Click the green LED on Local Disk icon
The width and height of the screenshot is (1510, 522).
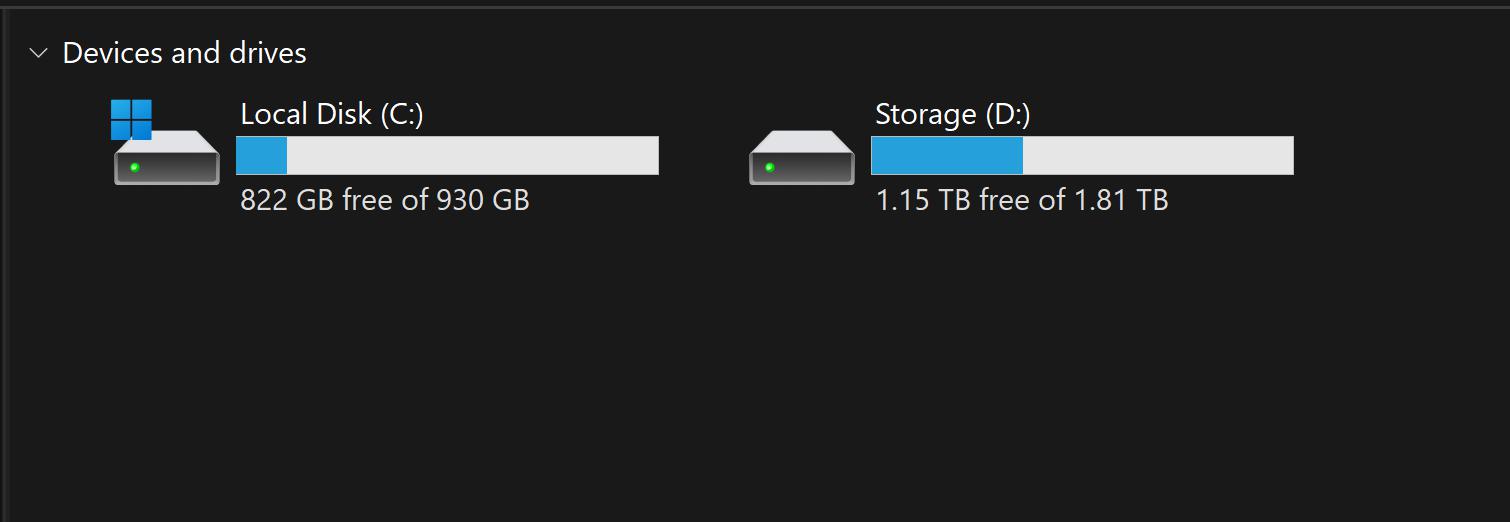(x=135, y=167)
